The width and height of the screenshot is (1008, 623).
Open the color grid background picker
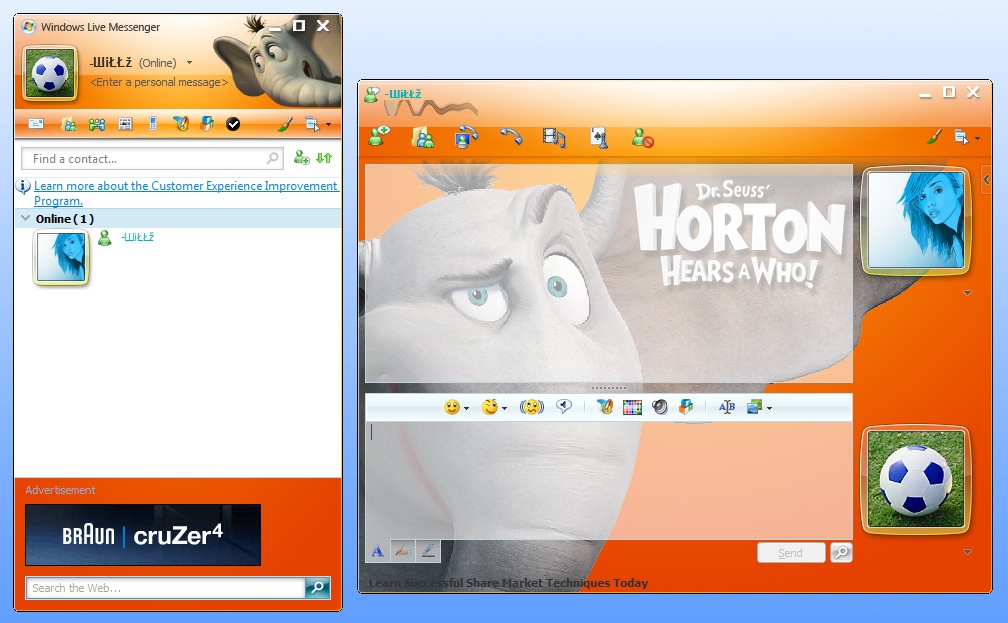tap(633, 408)
